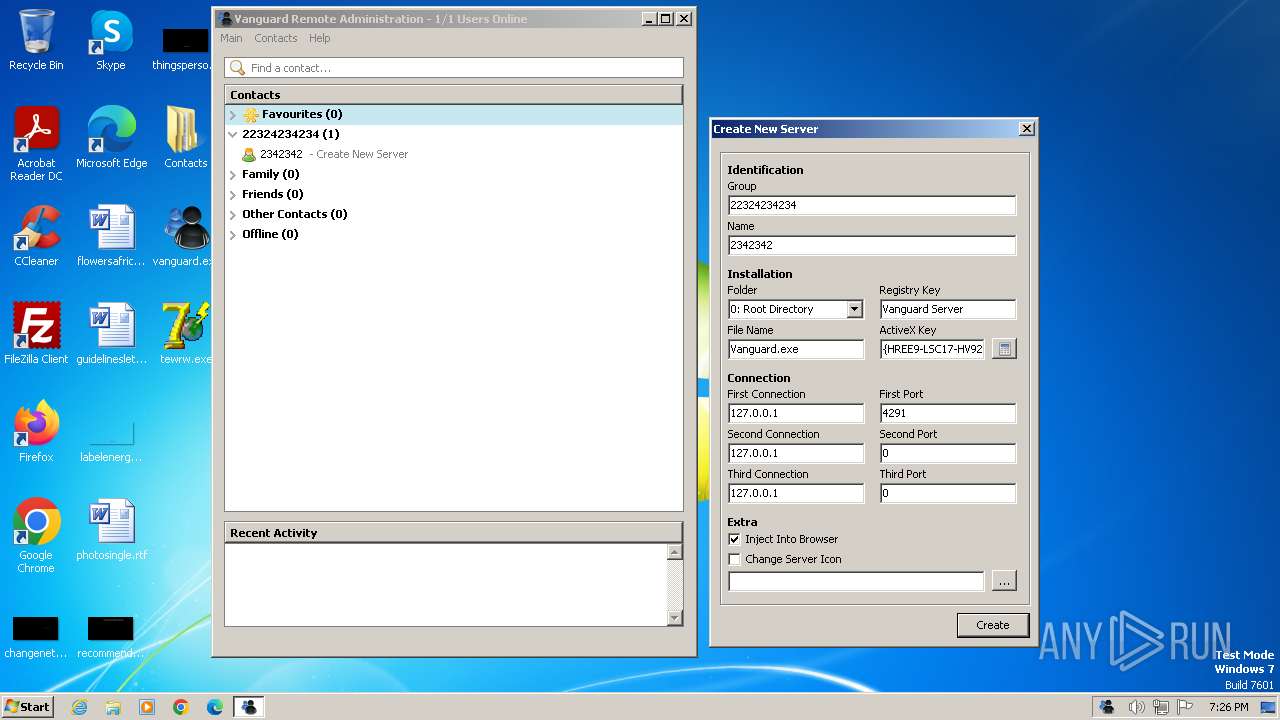Open FileZilla Client desktop shortcut
The image size is (1280, 720).
(36, 334)
